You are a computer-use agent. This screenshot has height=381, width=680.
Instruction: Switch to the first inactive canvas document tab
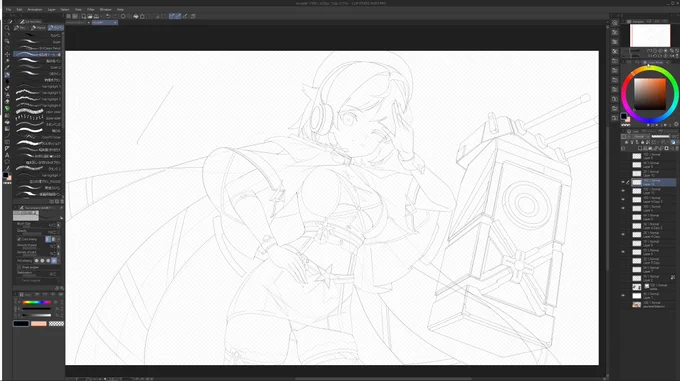click(x=77, y=22)
